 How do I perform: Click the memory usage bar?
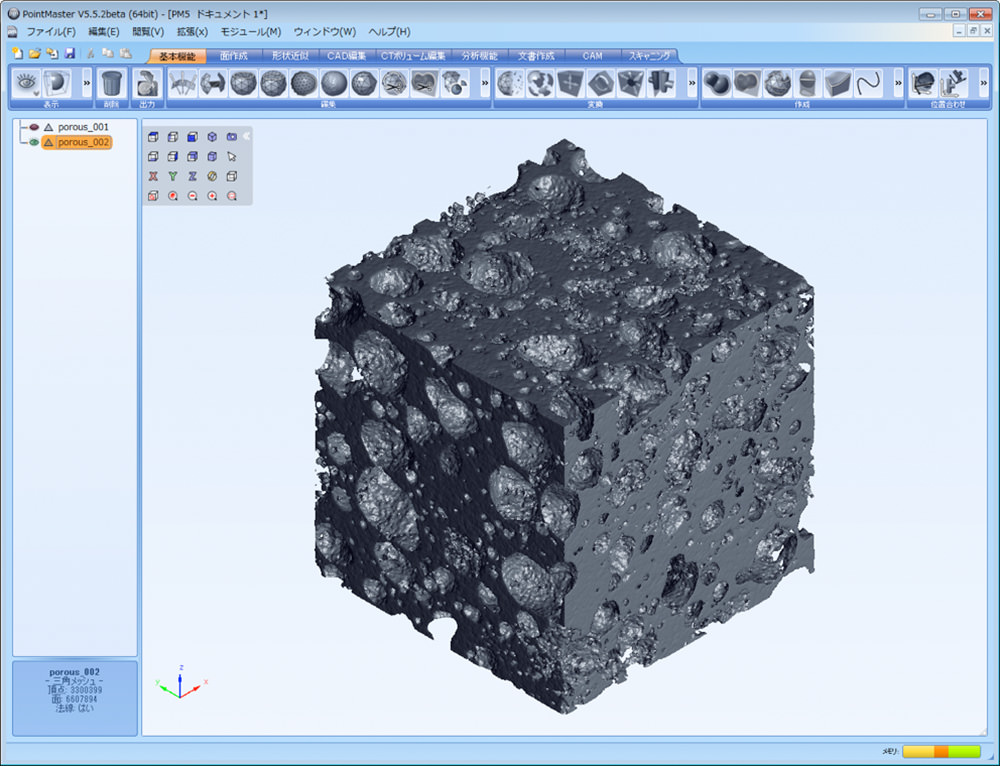pos(941,752)
